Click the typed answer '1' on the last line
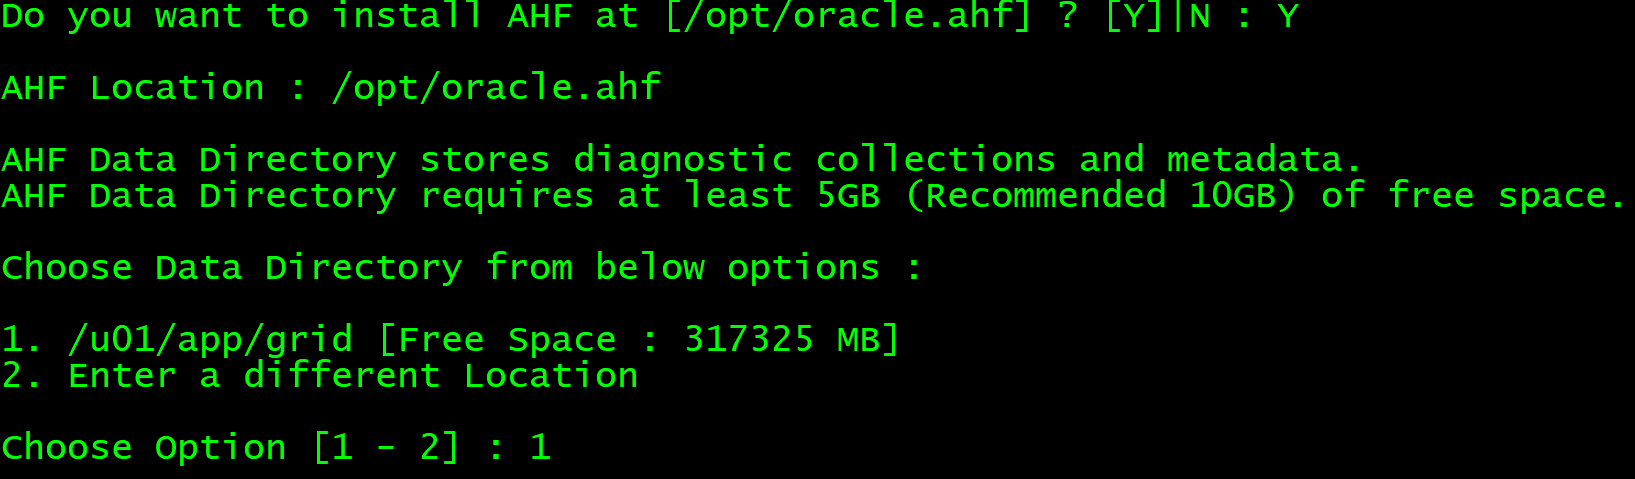1635x479 pixels. pyautogui.click(x=540, y=446)
